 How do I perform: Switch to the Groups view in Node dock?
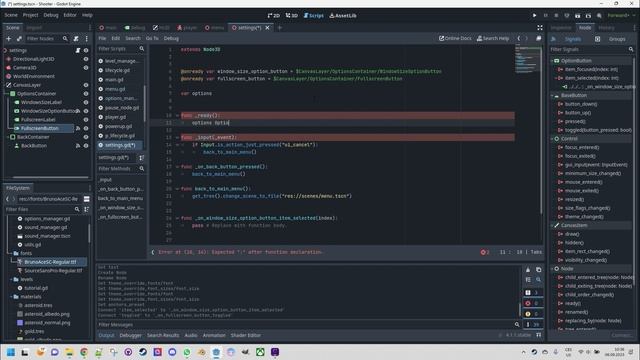pos(613,39)
